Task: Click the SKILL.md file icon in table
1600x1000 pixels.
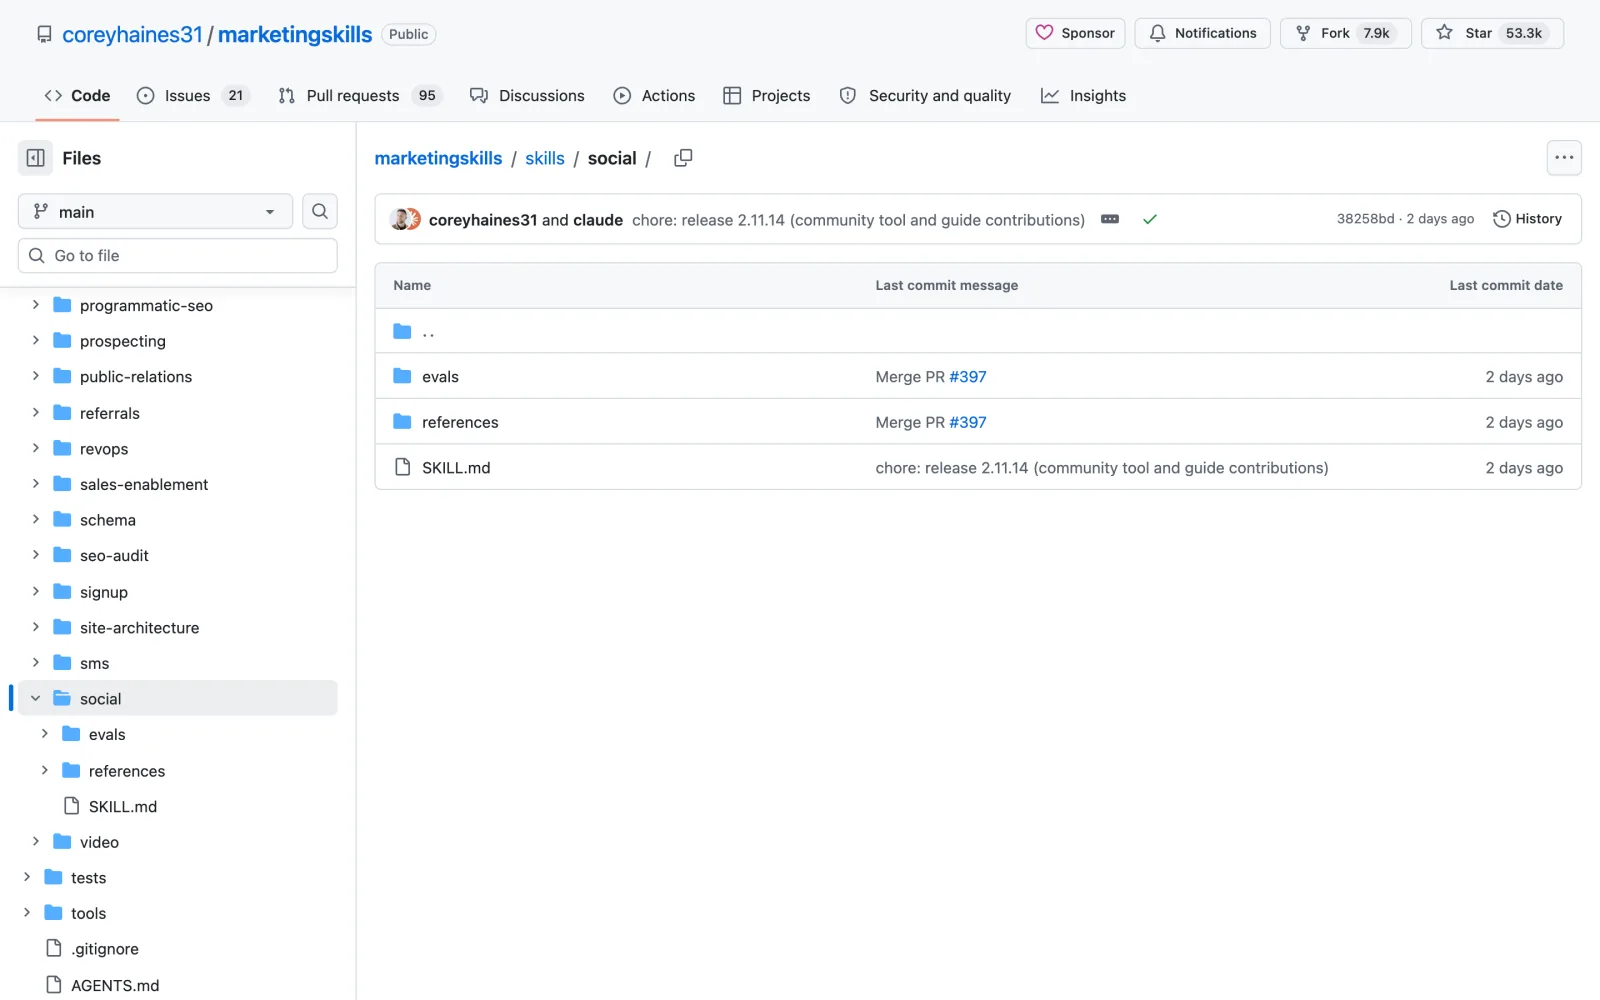Action: pos(402,467)
